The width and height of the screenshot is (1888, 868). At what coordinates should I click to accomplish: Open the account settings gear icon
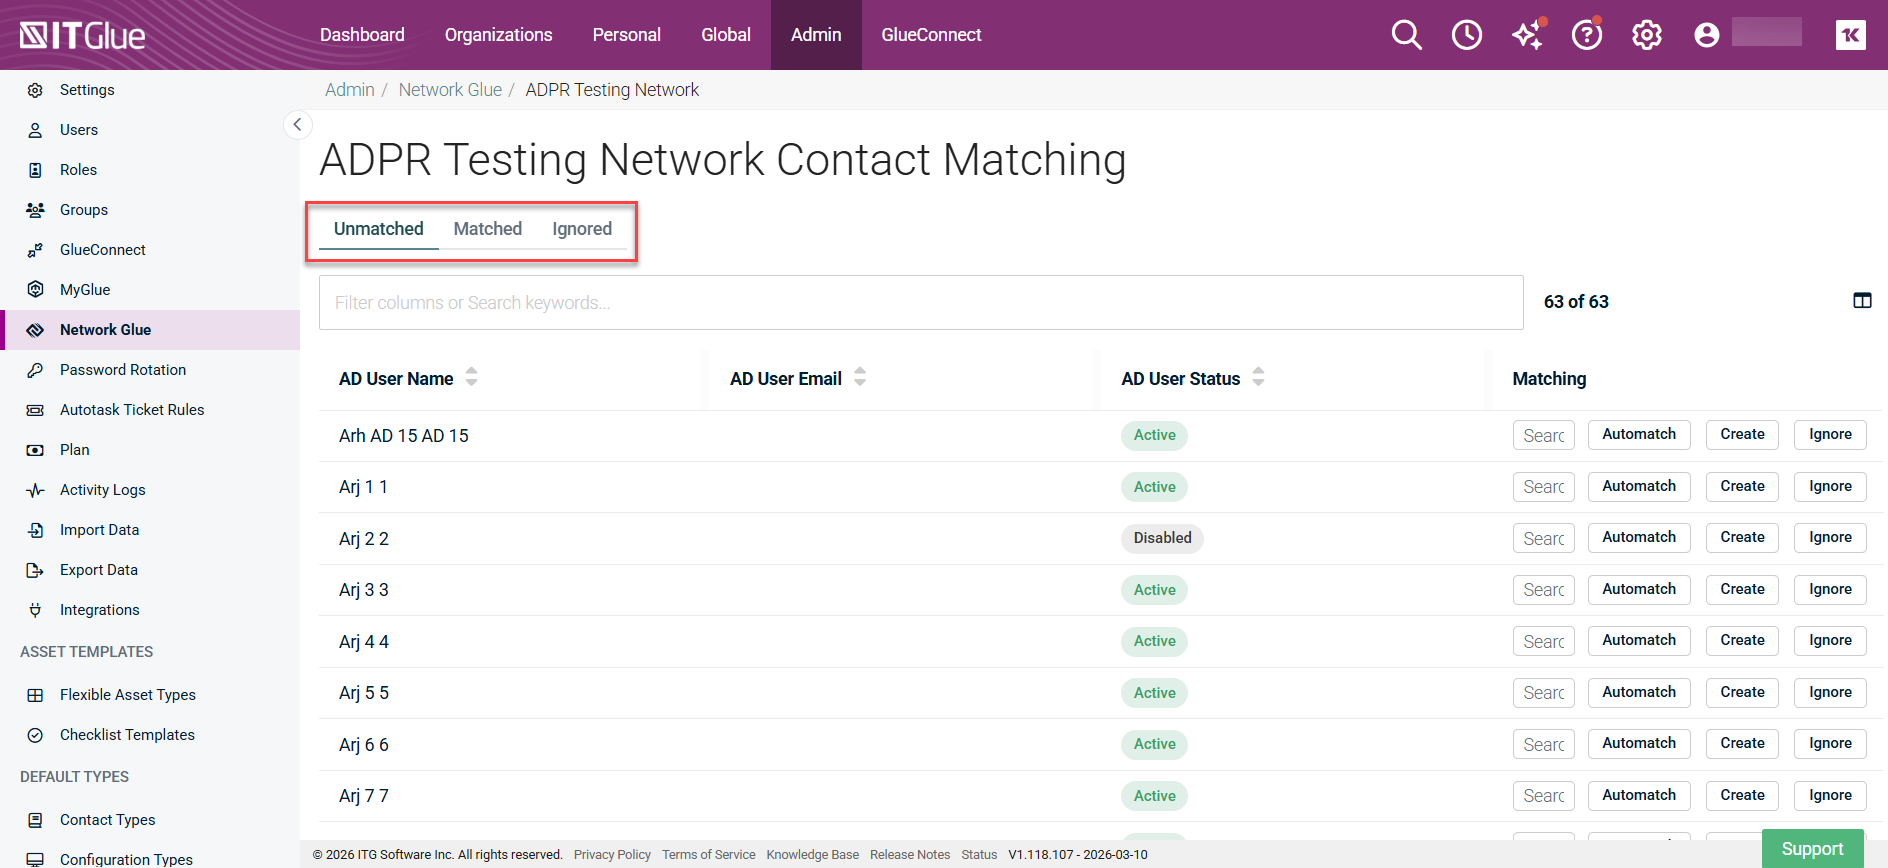click(x=1647, y=35)
